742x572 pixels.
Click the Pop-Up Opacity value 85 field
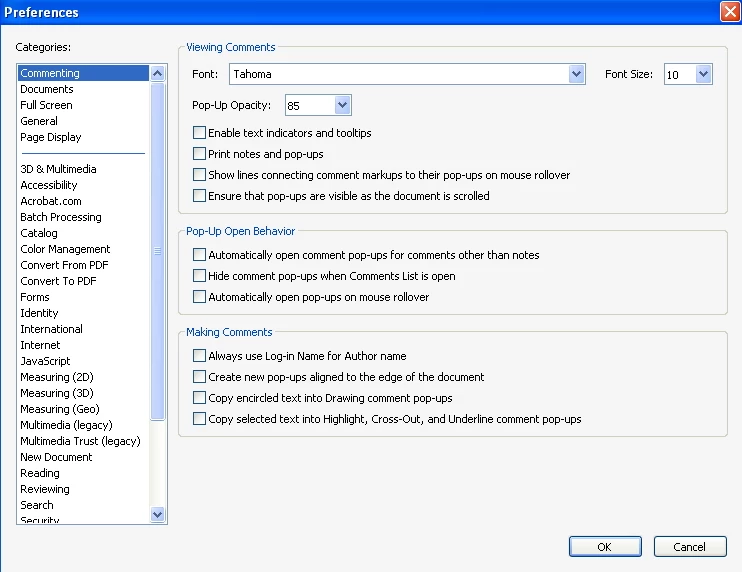310,105
